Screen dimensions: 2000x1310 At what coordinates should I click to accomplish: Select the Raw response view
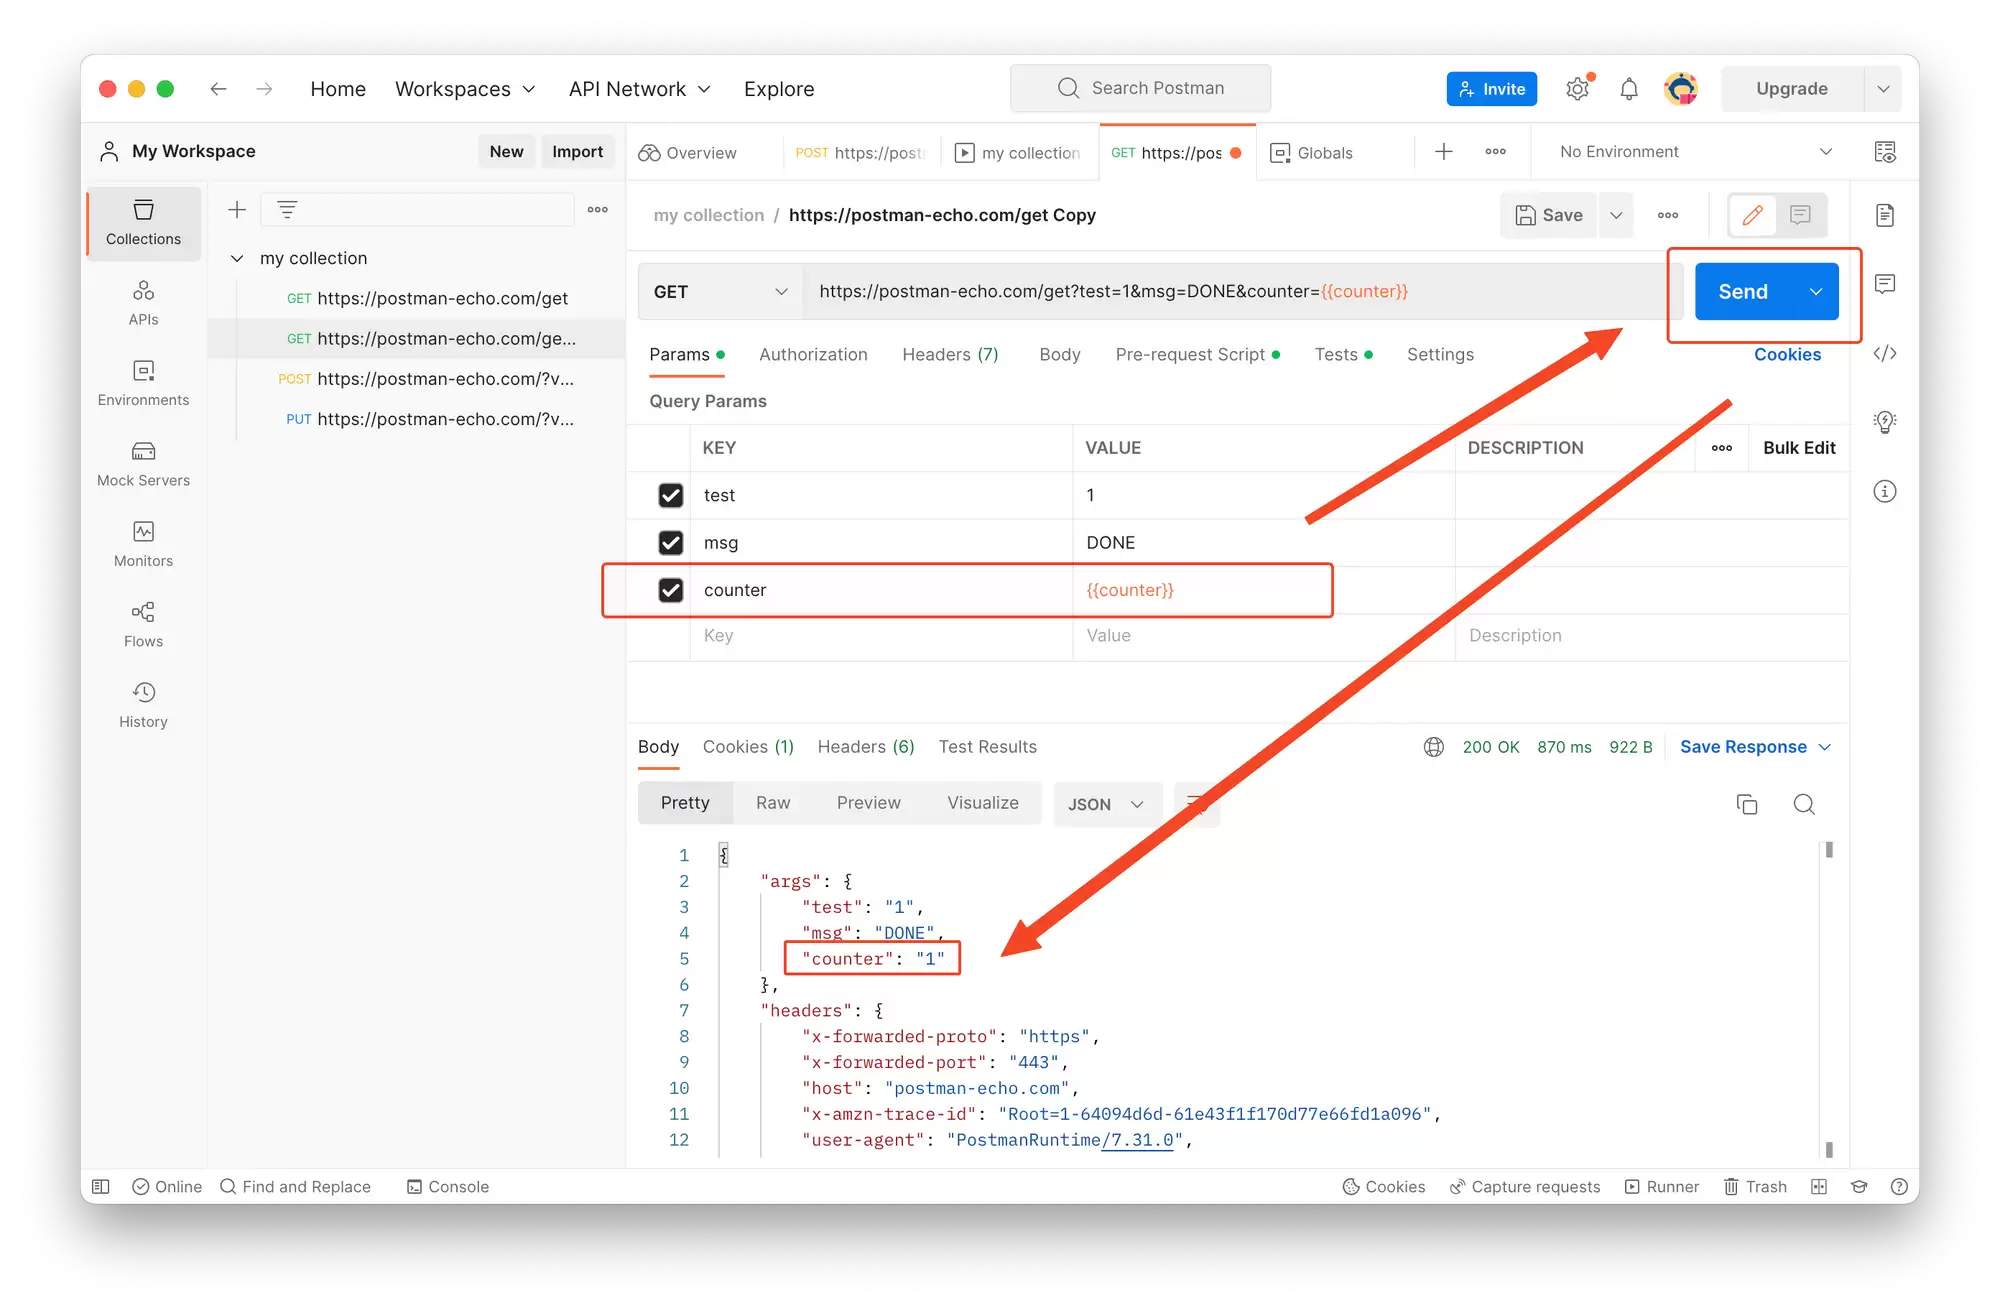(x=773, y=803)
